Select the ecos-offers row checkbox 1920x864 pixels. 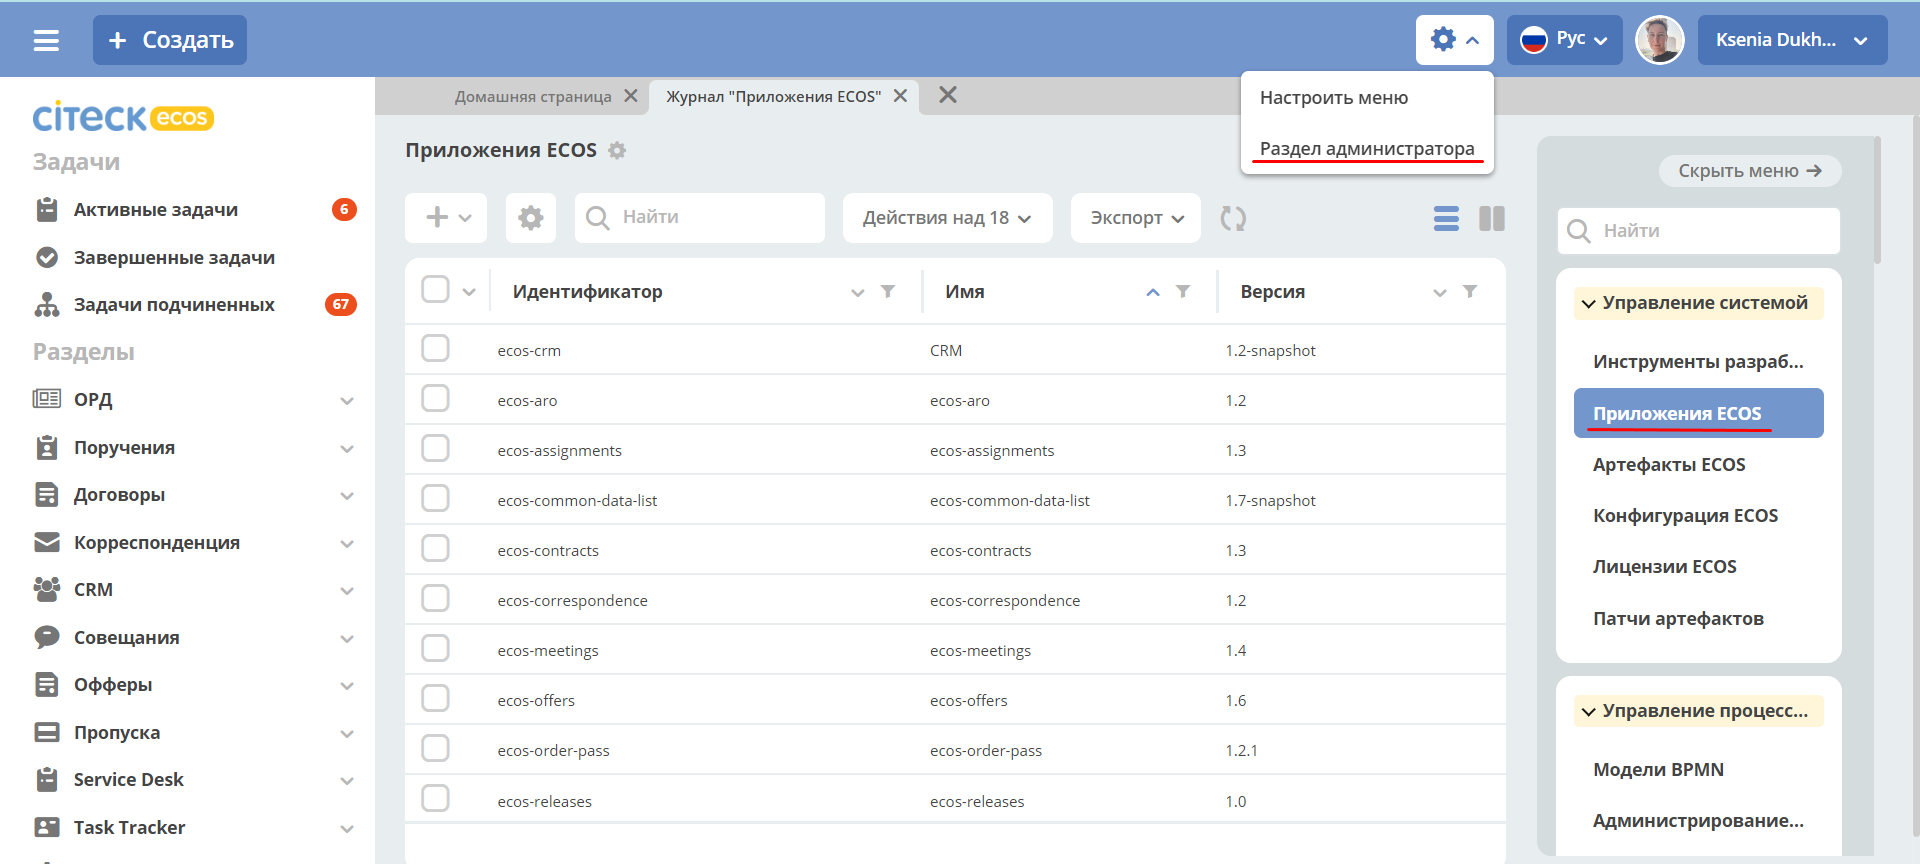[436, 698]
